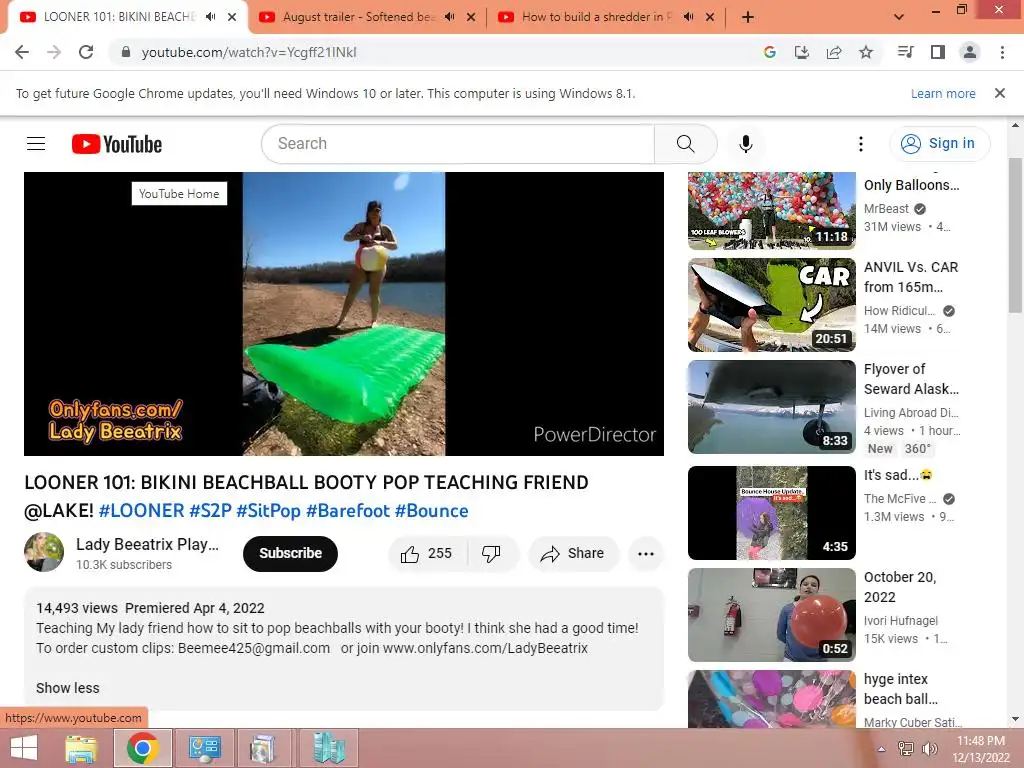Toggle Chrome side panel
Screen dimensions: 1024x768
938,52
